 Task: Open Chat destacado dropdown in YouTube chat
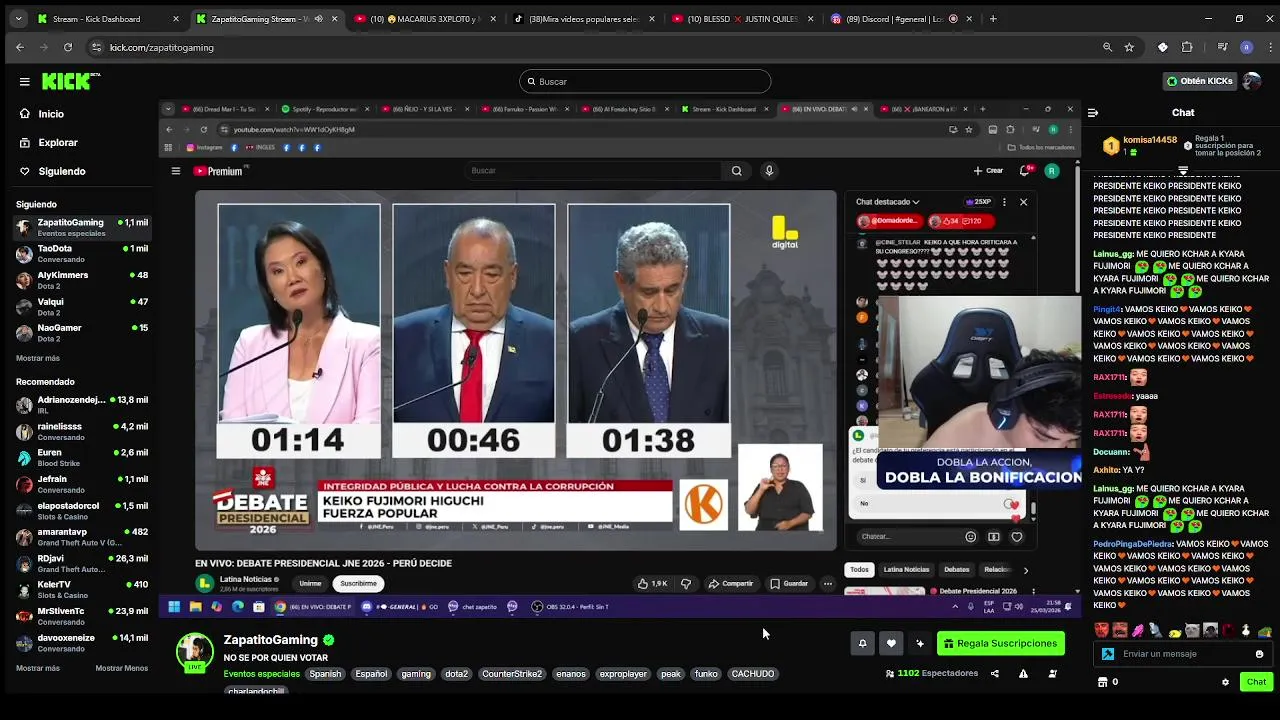[888, 202]
